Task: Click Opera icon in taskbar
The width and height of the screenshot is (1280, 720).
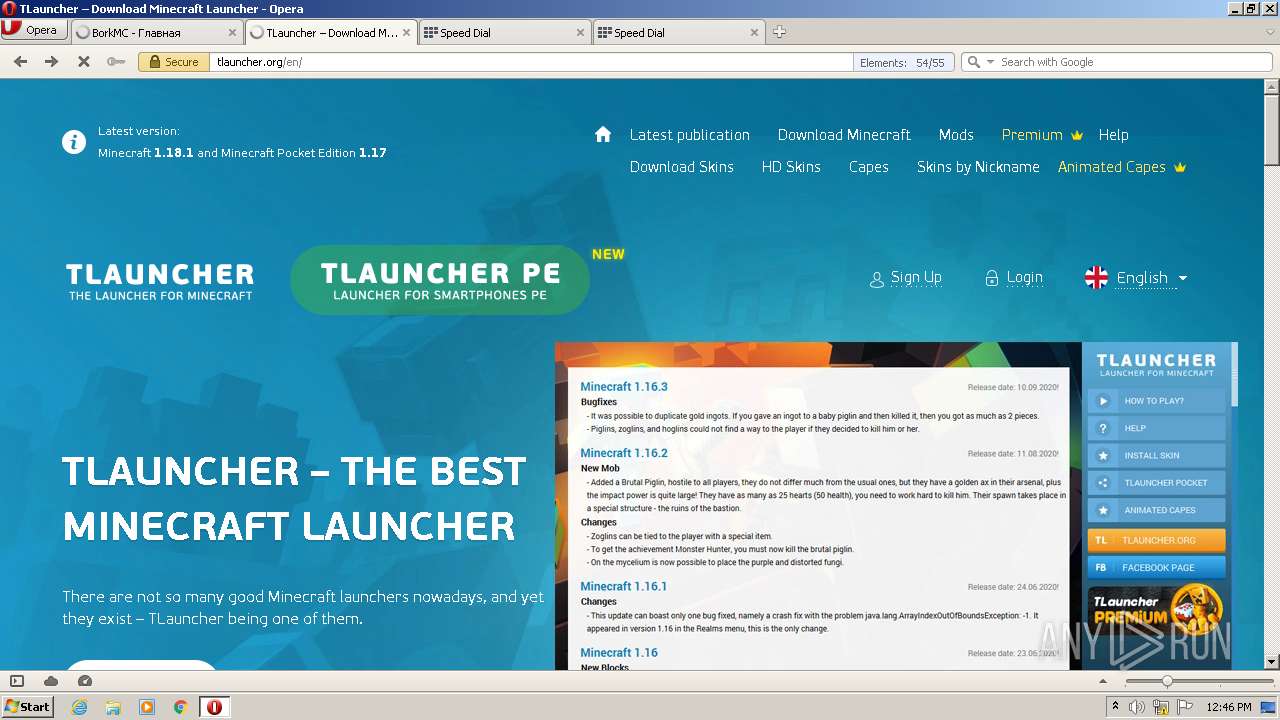Action: point(214,707)
